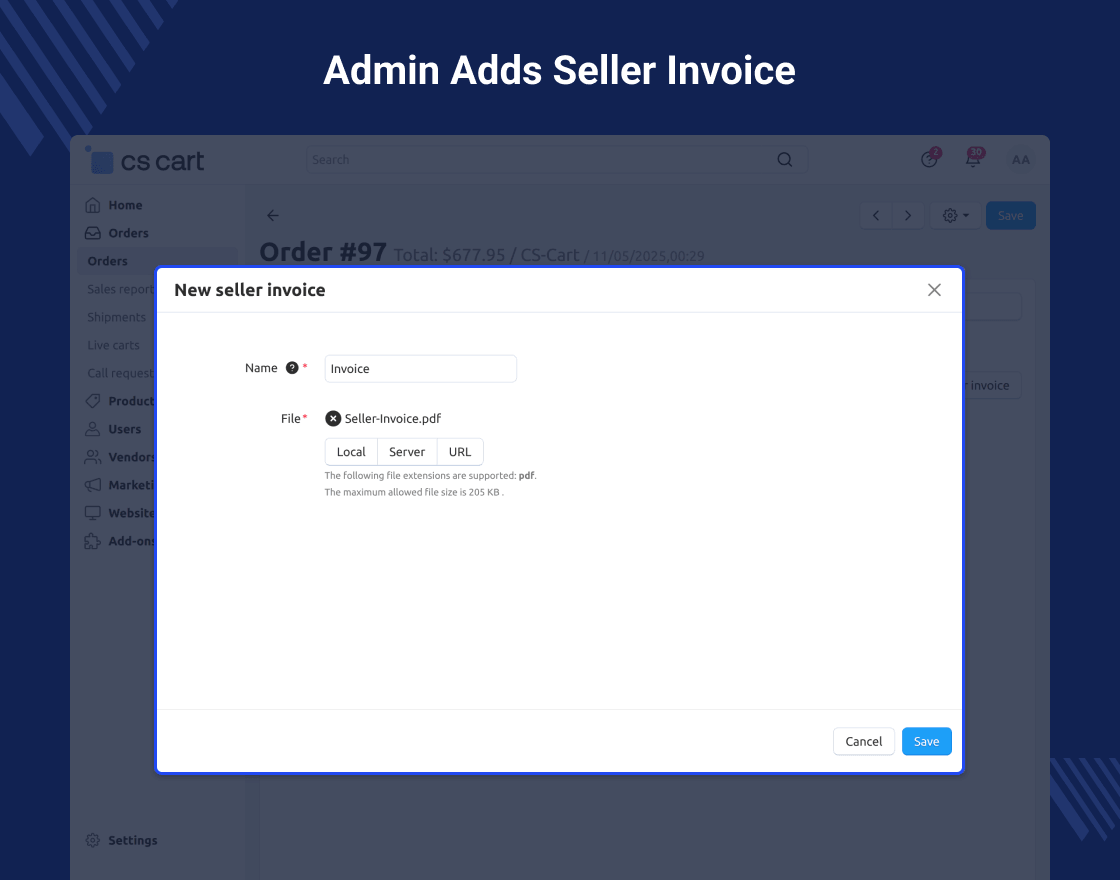Open the AA user account avatar
Viewport: 1120px width, 880px height.
click(1020, 160)
